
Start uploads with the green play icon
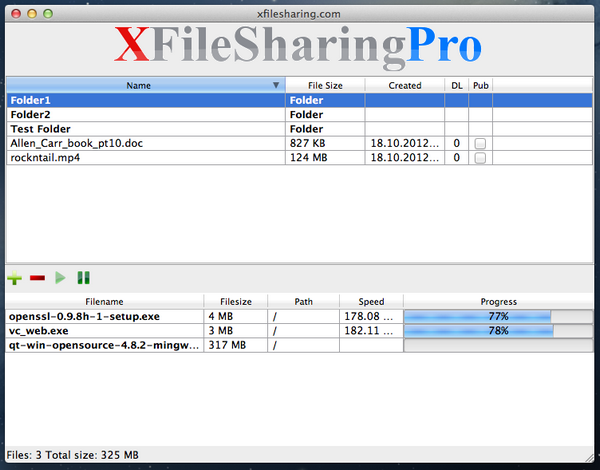pos(60,278)
